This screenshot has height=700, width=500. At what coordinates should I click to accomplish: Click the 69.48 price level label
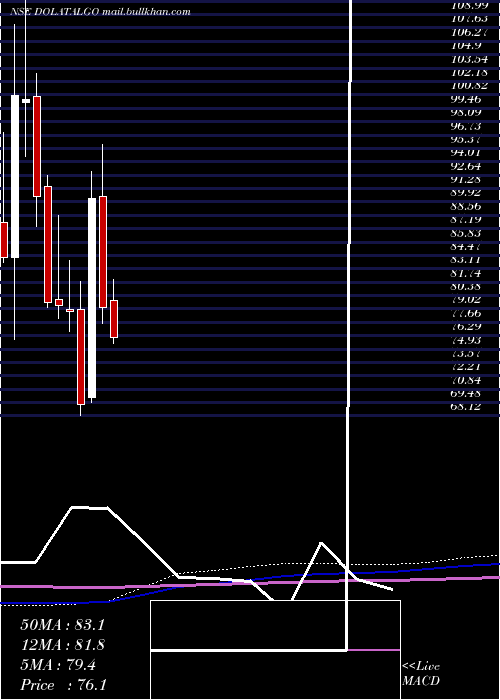tap(466, 394)
